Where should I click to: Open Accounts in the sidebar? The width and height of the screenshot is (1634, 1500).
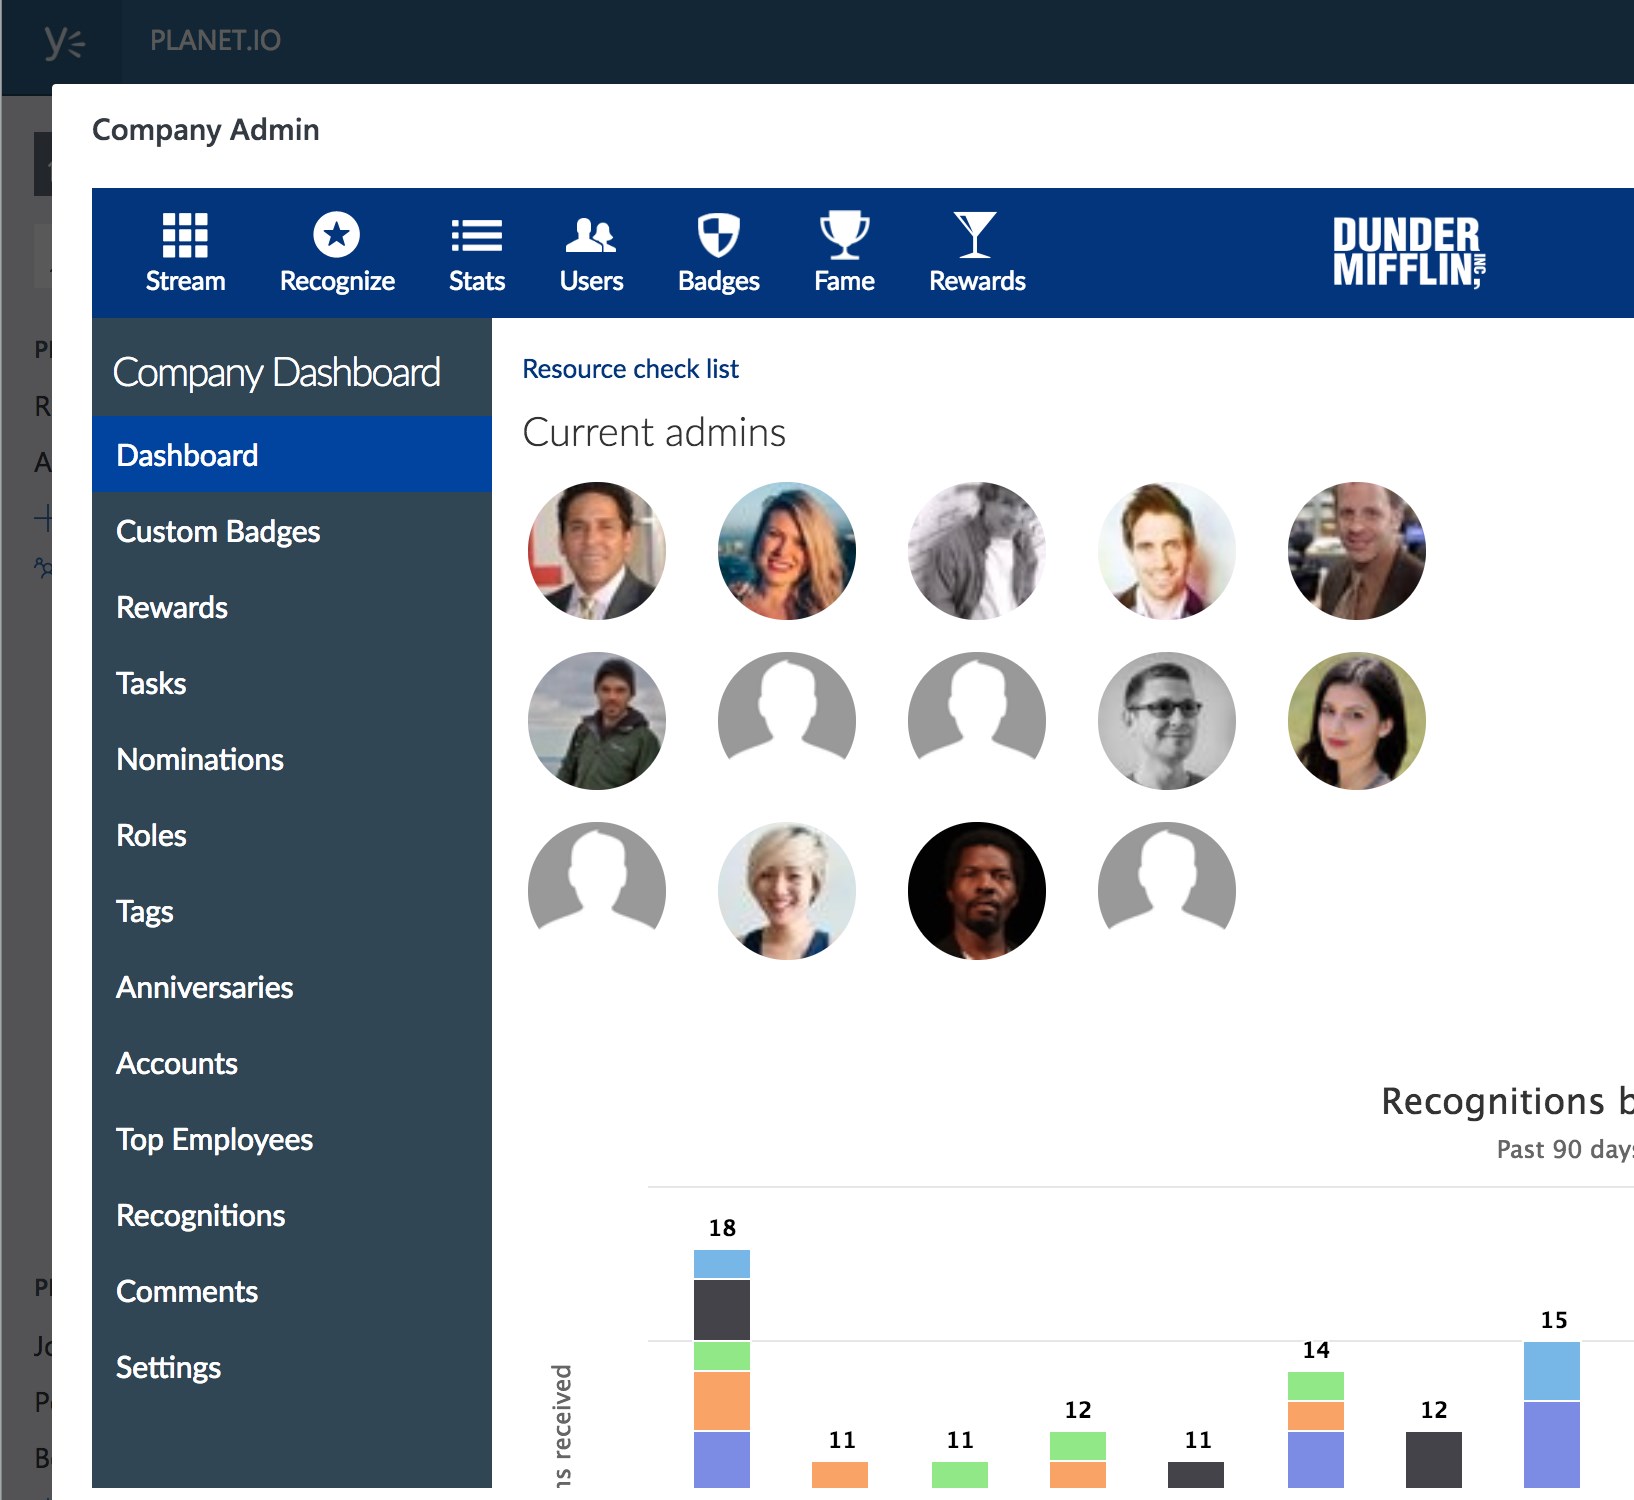click(x=292, y=1063)
